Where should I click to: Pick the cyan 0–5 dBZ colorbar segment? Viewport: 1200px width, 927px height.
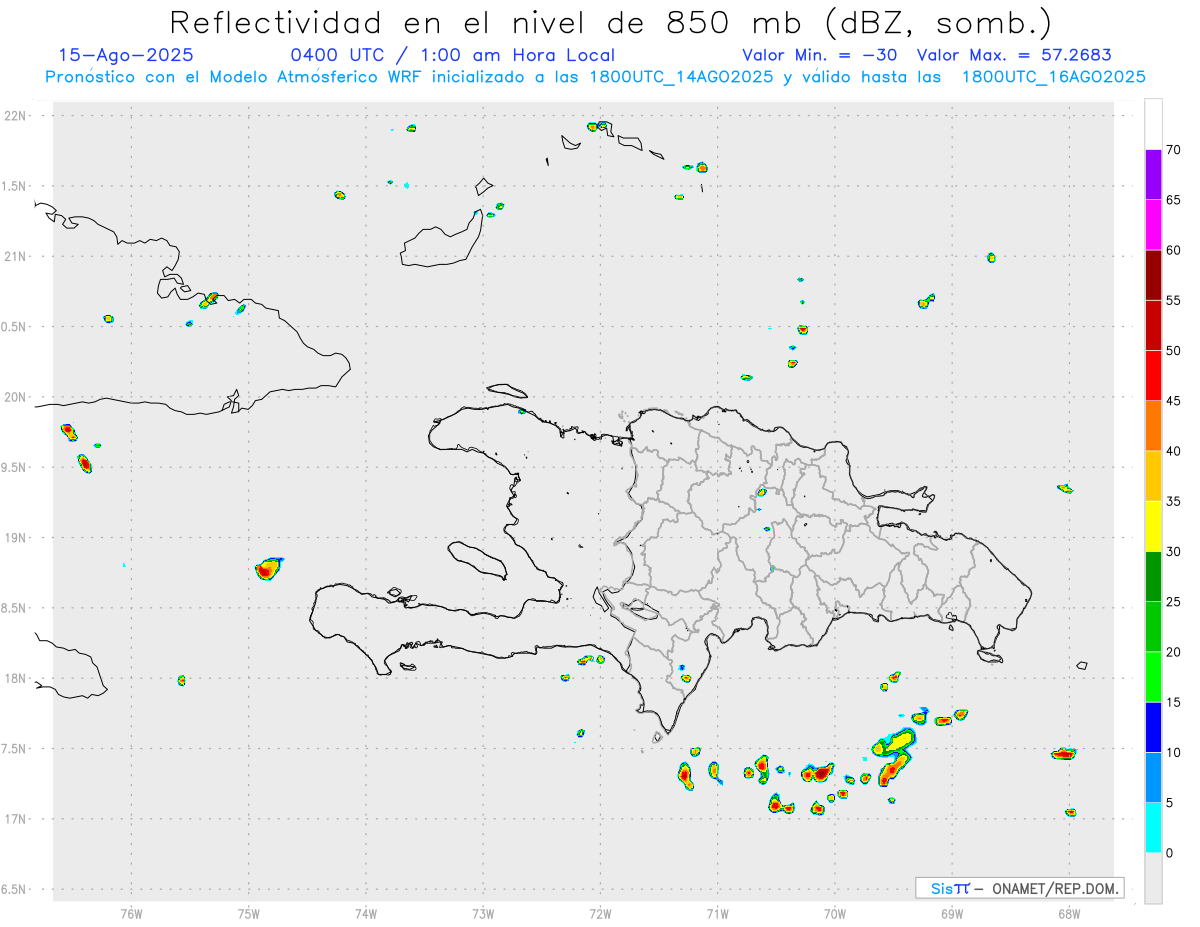[x=1153, y=828]
